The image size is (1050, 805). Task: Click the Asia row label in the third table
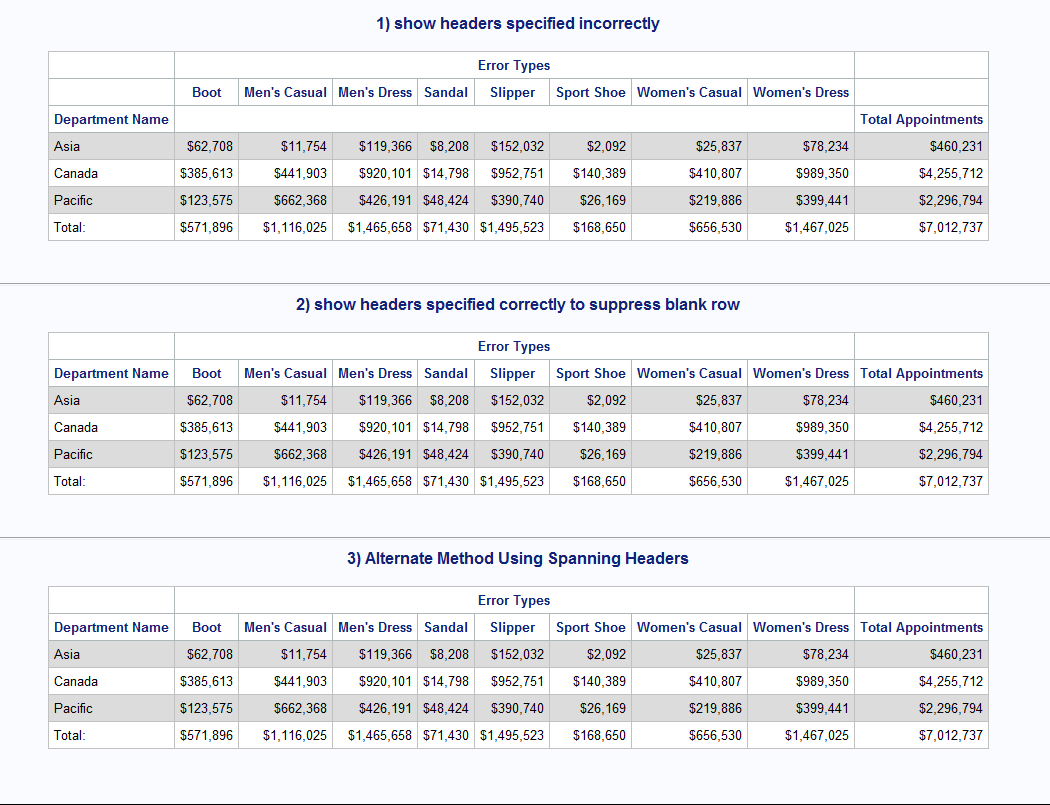click(x=67, y=654)
